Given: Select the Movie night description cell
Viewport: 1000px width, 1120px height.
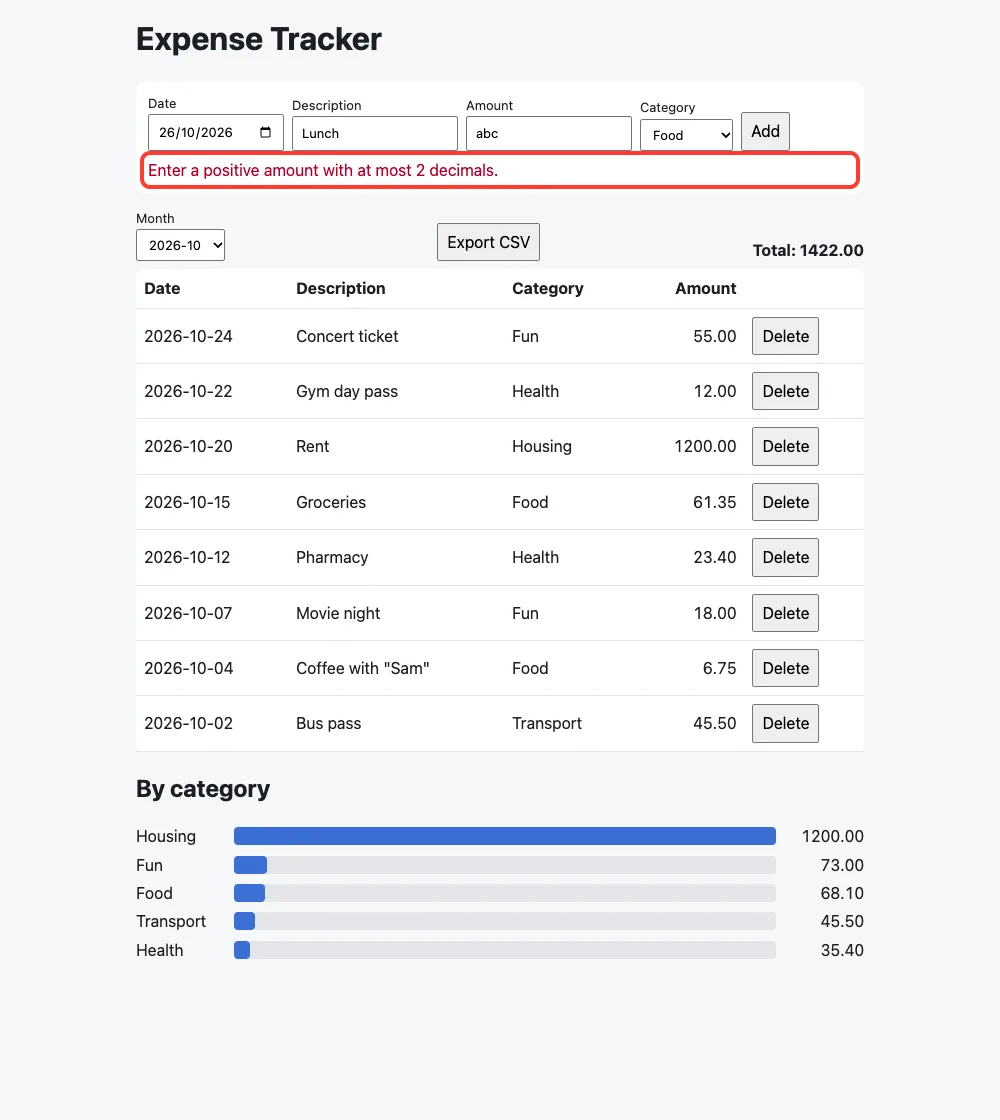Looking at the screenshot, I should (338, 613).
